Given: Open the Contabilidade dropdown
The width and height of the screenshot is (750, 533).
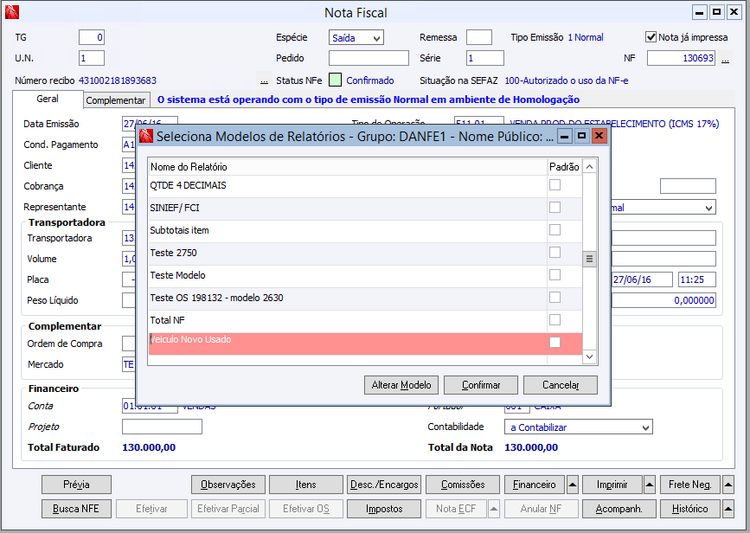Looking at the screenshot, I should [578, 427].
